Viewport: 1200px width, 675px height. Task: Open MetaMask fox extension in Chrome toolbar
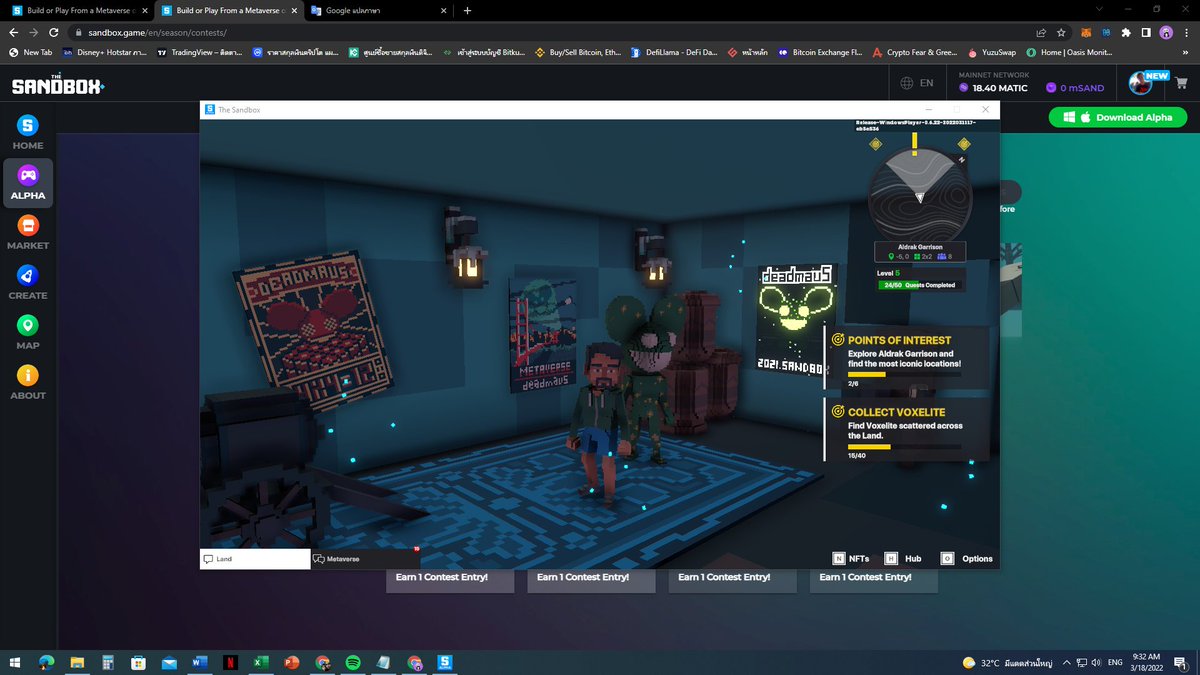[x=1086, y=32]
